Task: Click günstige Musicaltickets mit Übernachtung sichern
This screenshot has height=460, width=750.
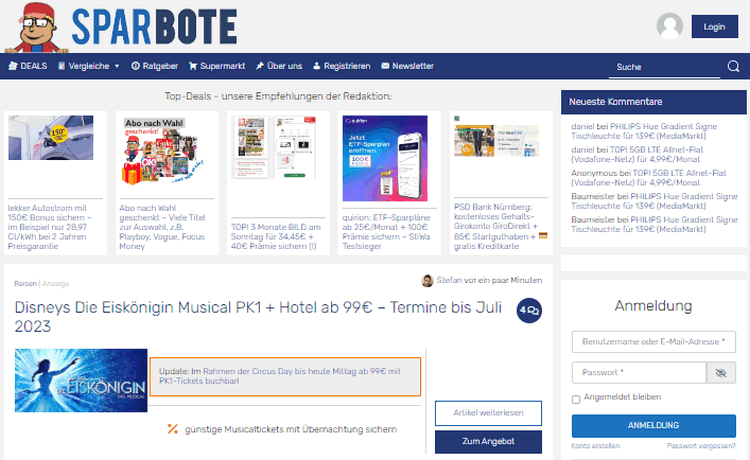Action: [x=291, y=429]
